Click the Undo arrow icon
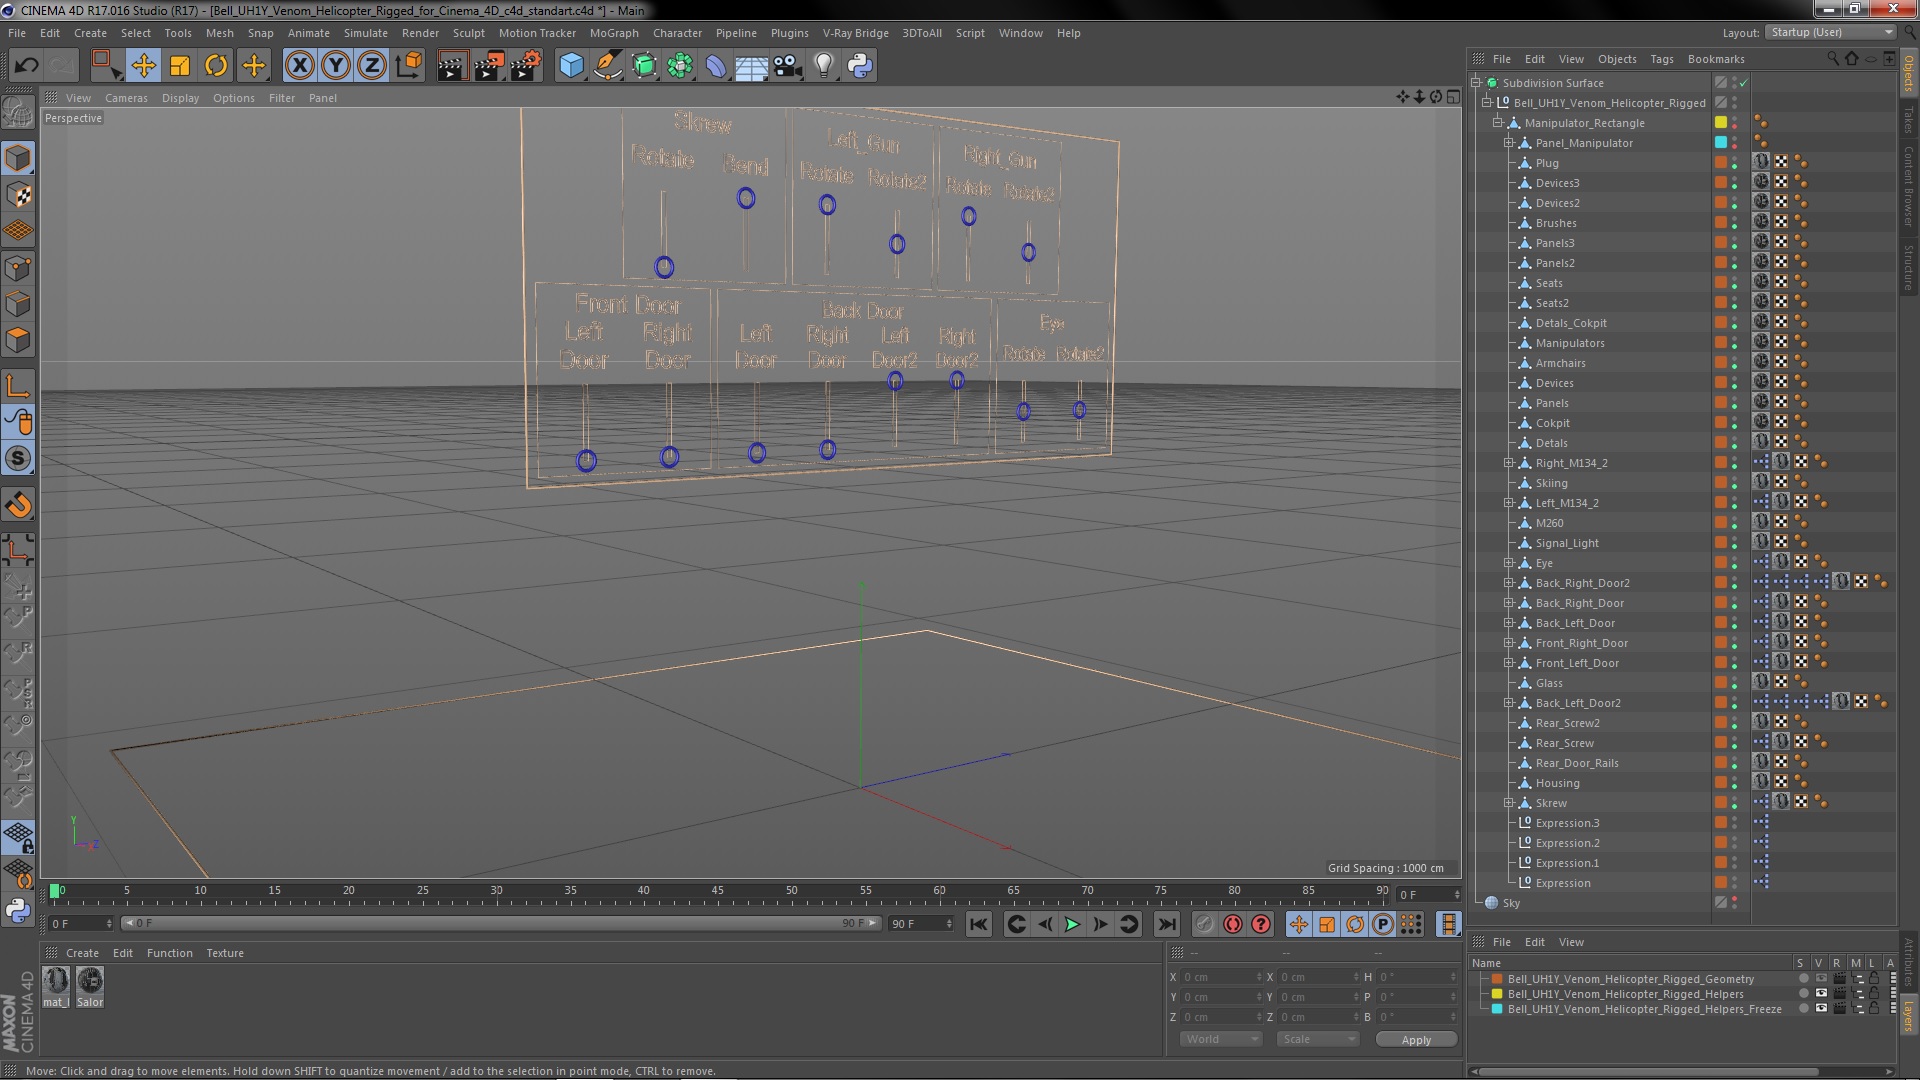 26,66
